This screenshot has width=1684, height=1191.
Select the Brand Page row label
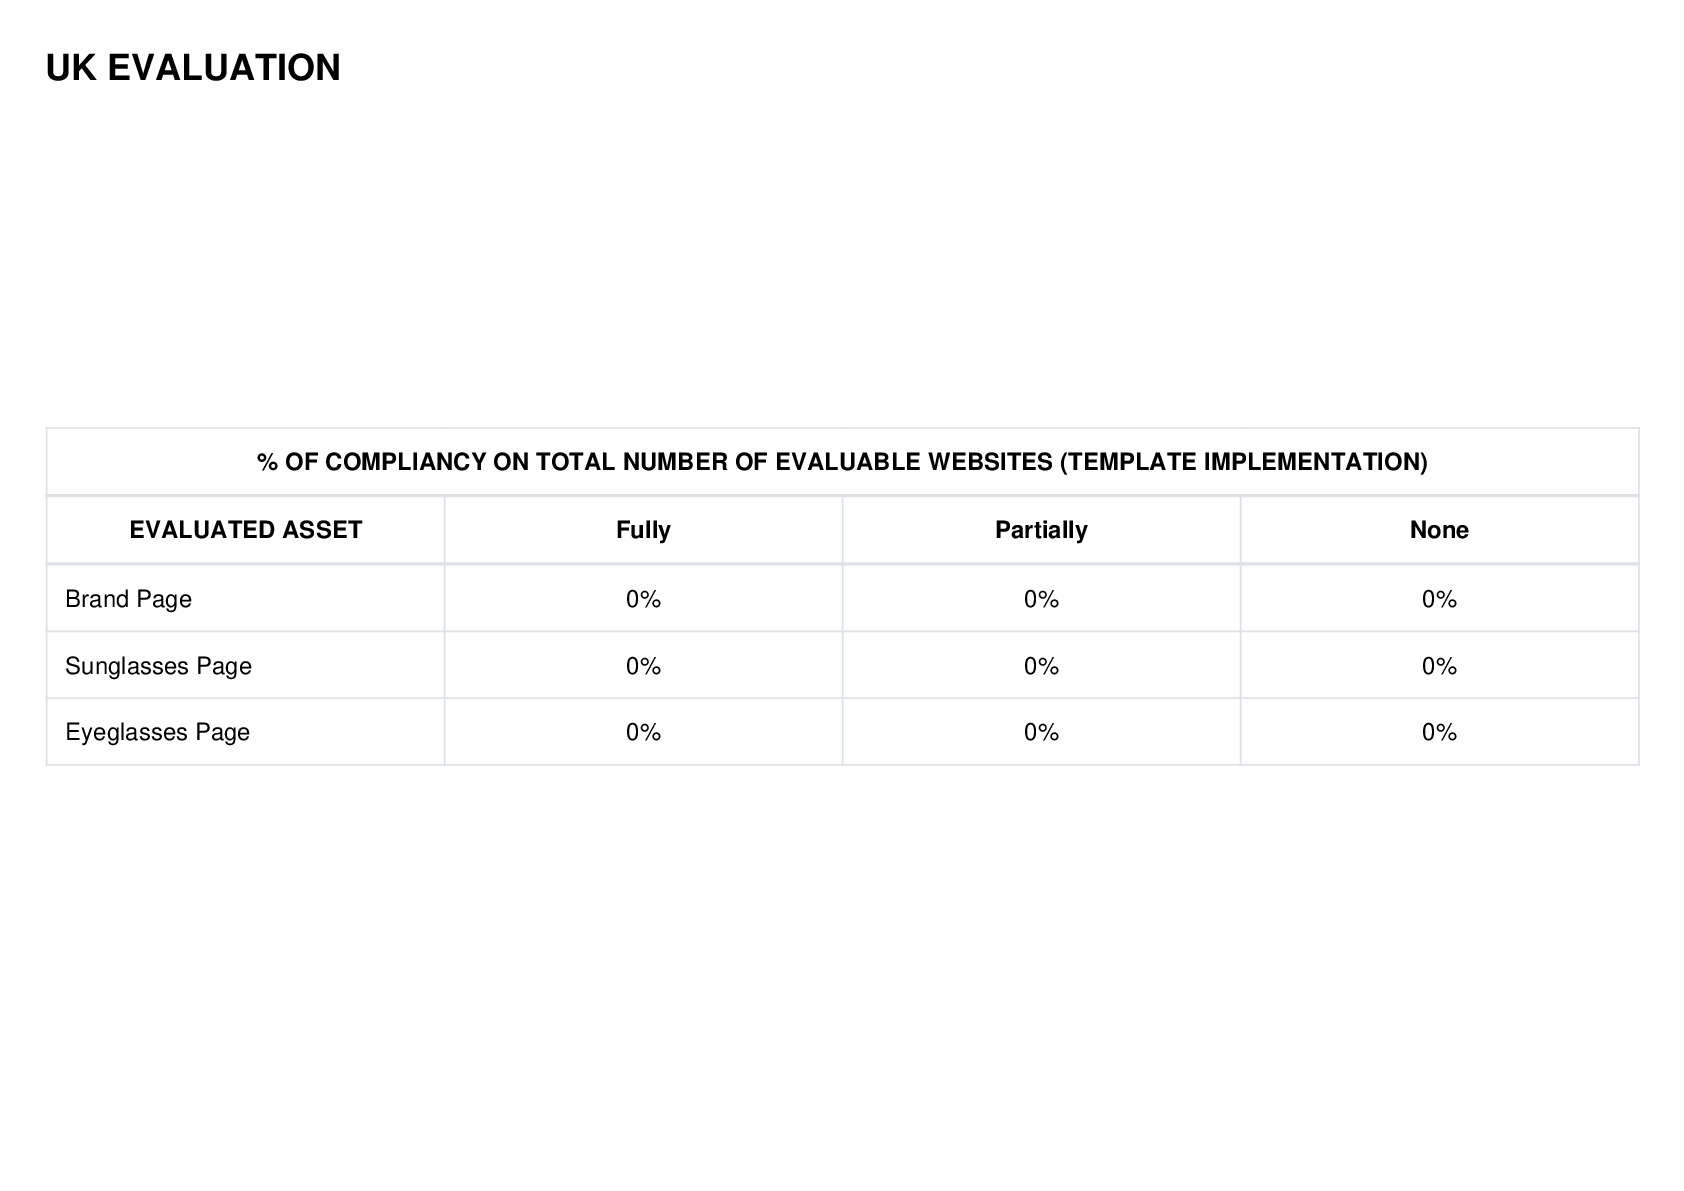(128, 599)
